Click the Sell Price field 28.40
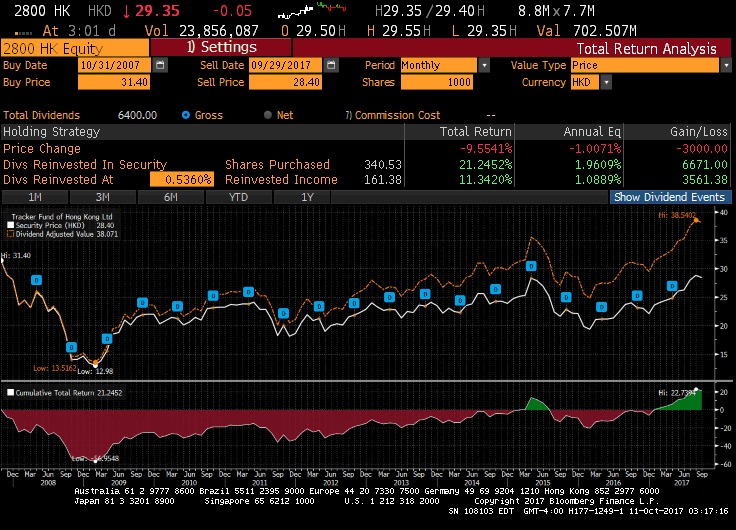This screenshot has height=530, width=736. [285, 83]
